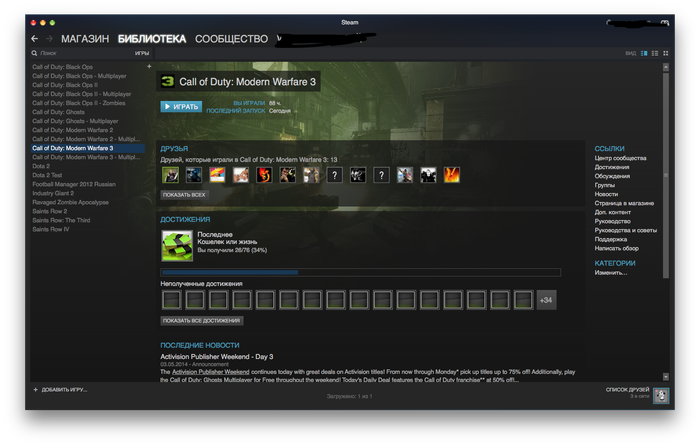Click the first locked achievement icon
Screen dimensions: 700x446
[x=171, y=300]
